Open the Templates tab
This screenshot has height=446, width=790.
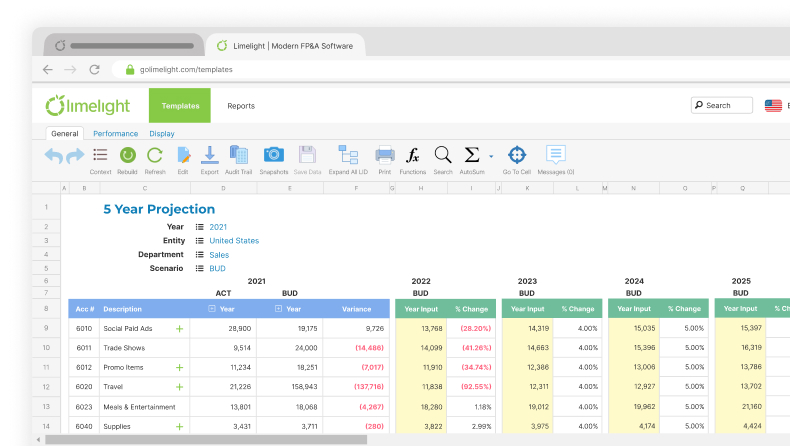click(x=180, y=105)
